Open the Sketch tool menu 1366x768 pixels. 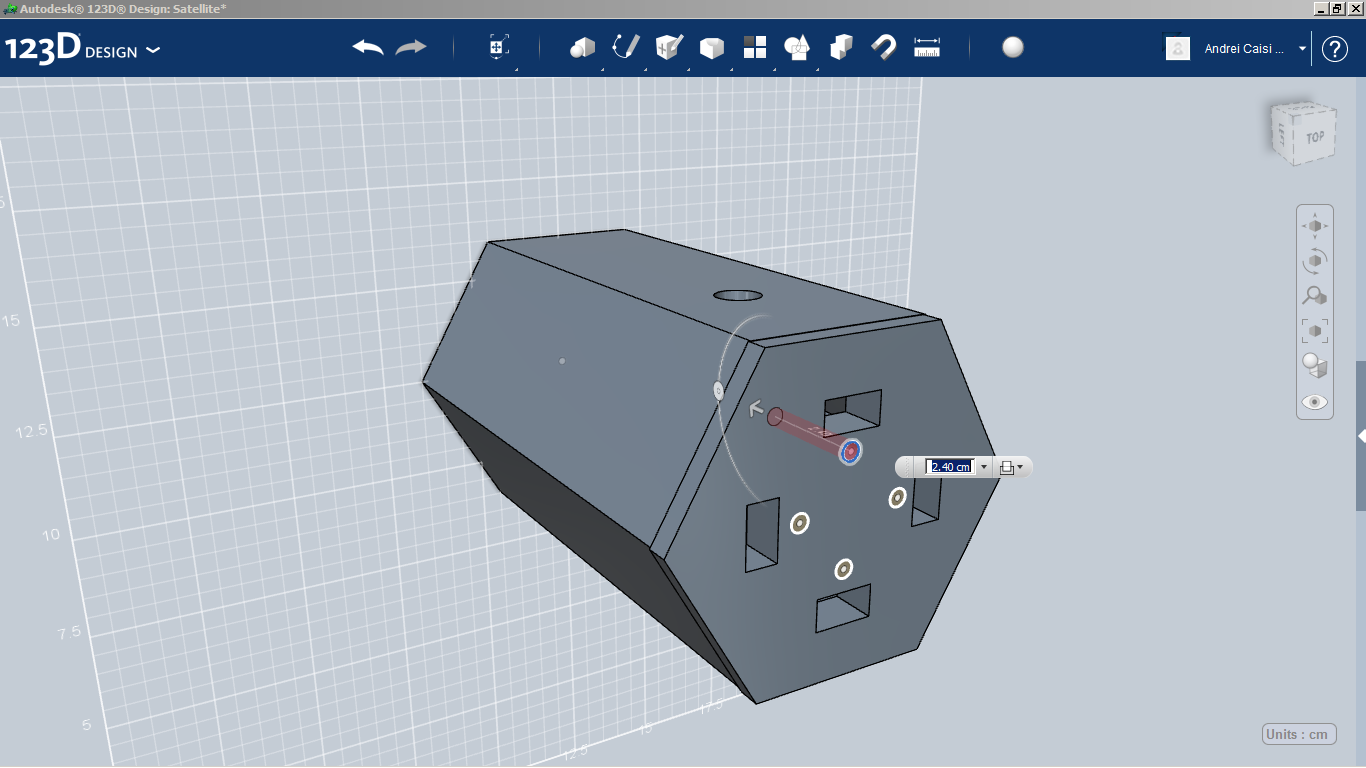625,47
